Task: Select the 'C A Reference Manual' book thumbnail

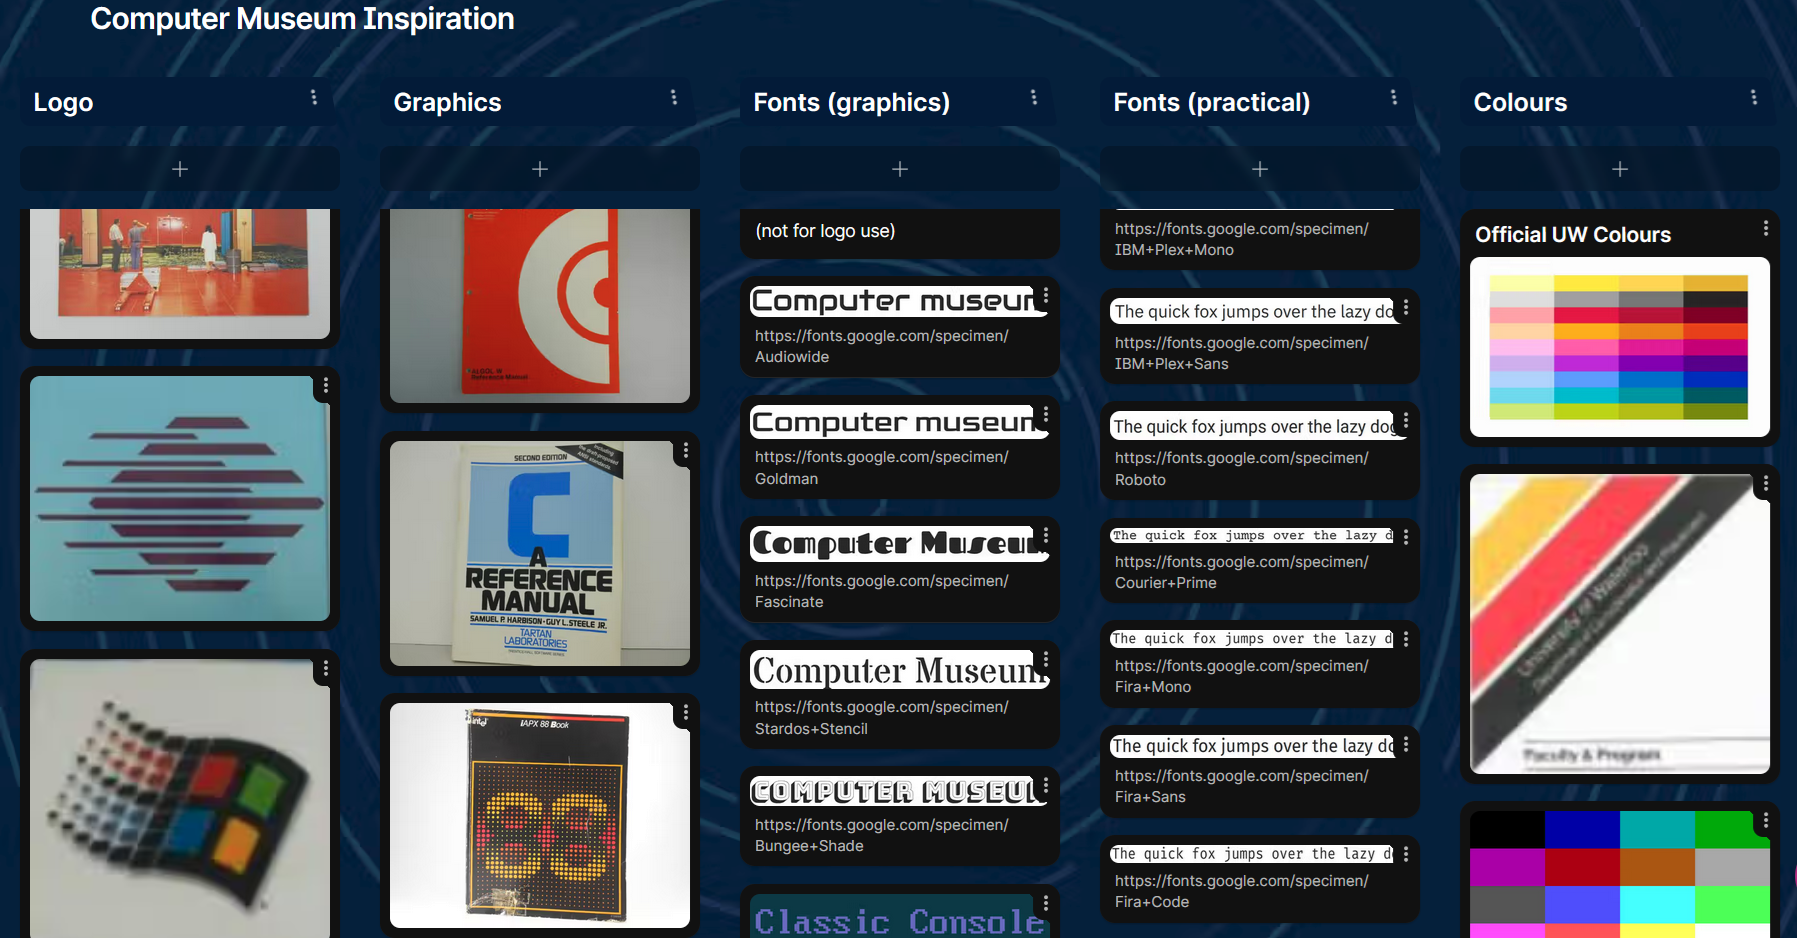Action: [x=539, y=553]
